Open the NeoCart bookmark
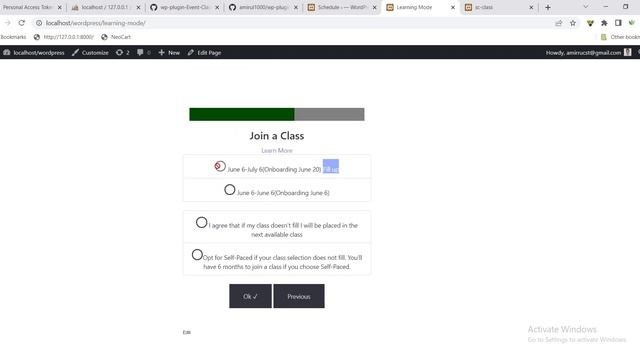 click(x=116, y=37)
